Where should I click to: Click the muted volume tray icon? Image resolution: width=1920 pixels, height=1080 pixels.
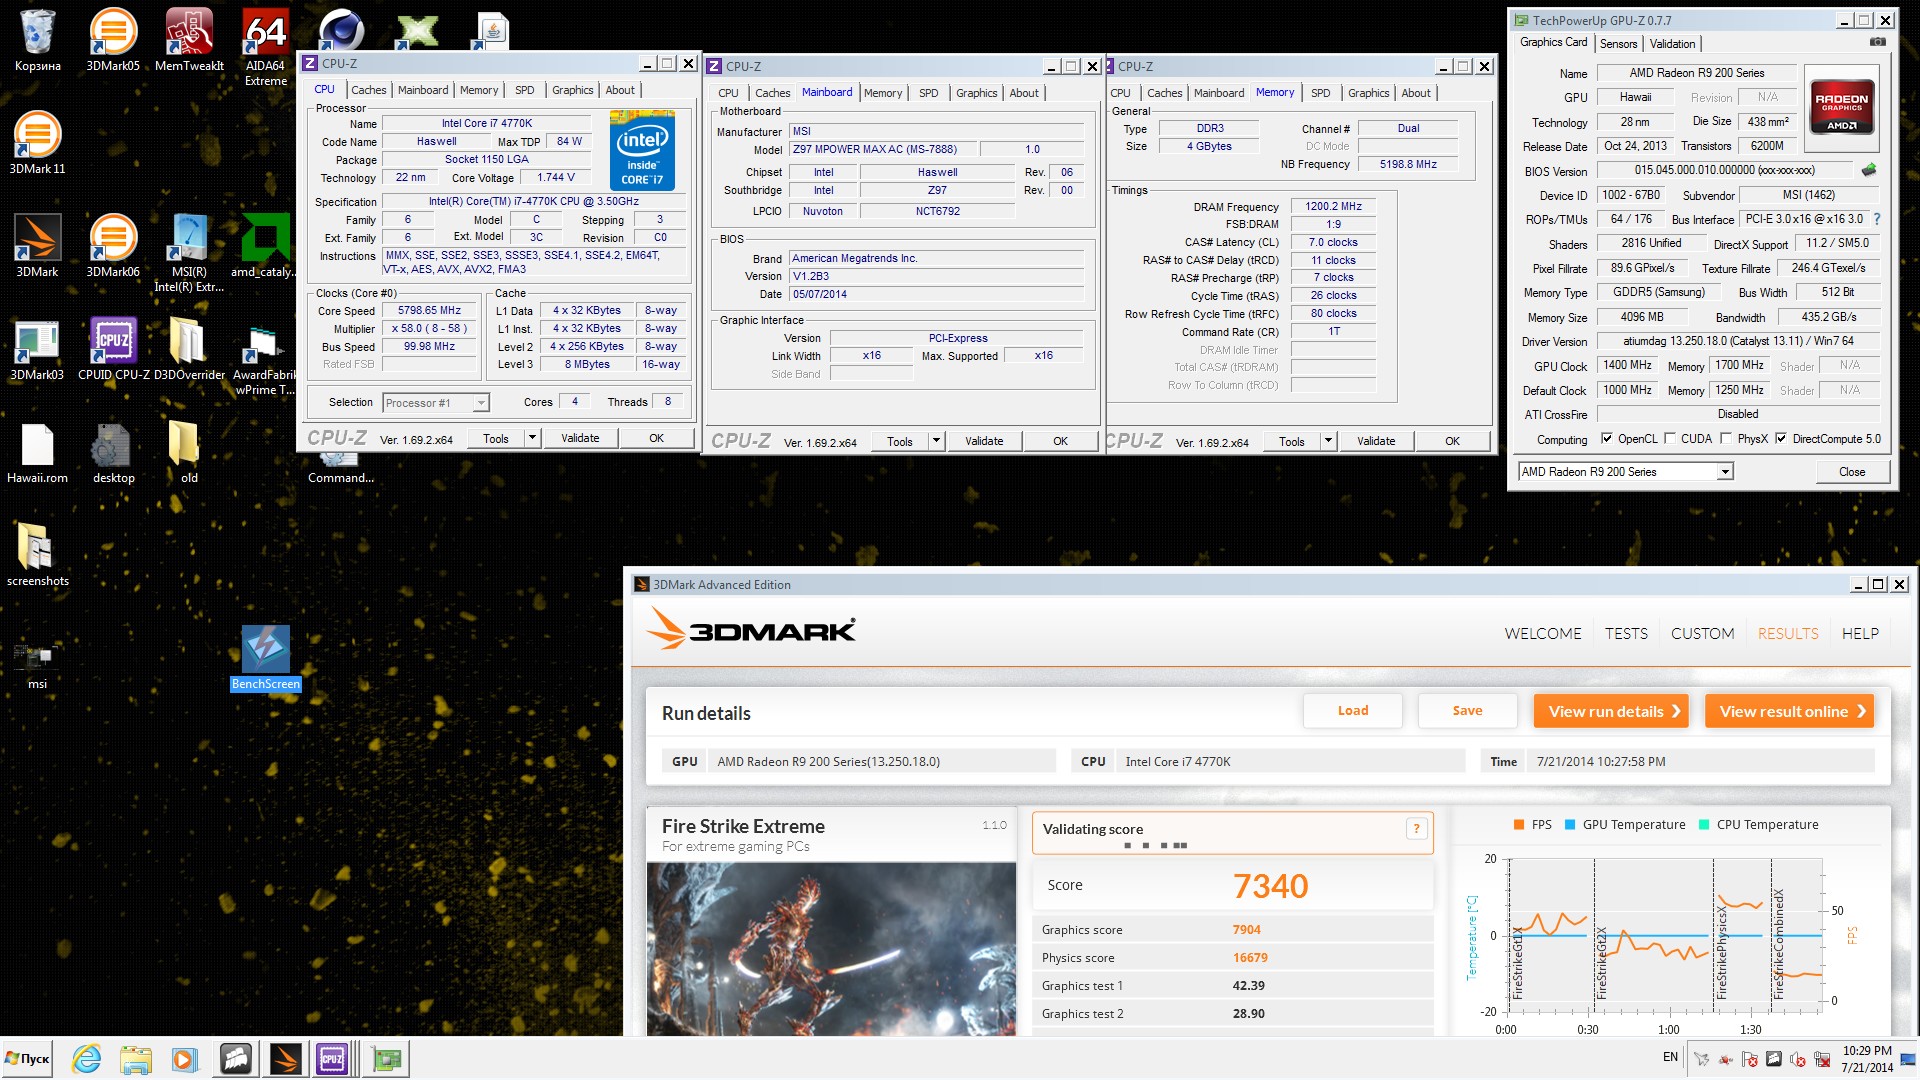pyautogui.click(x=1797, y=1059)
